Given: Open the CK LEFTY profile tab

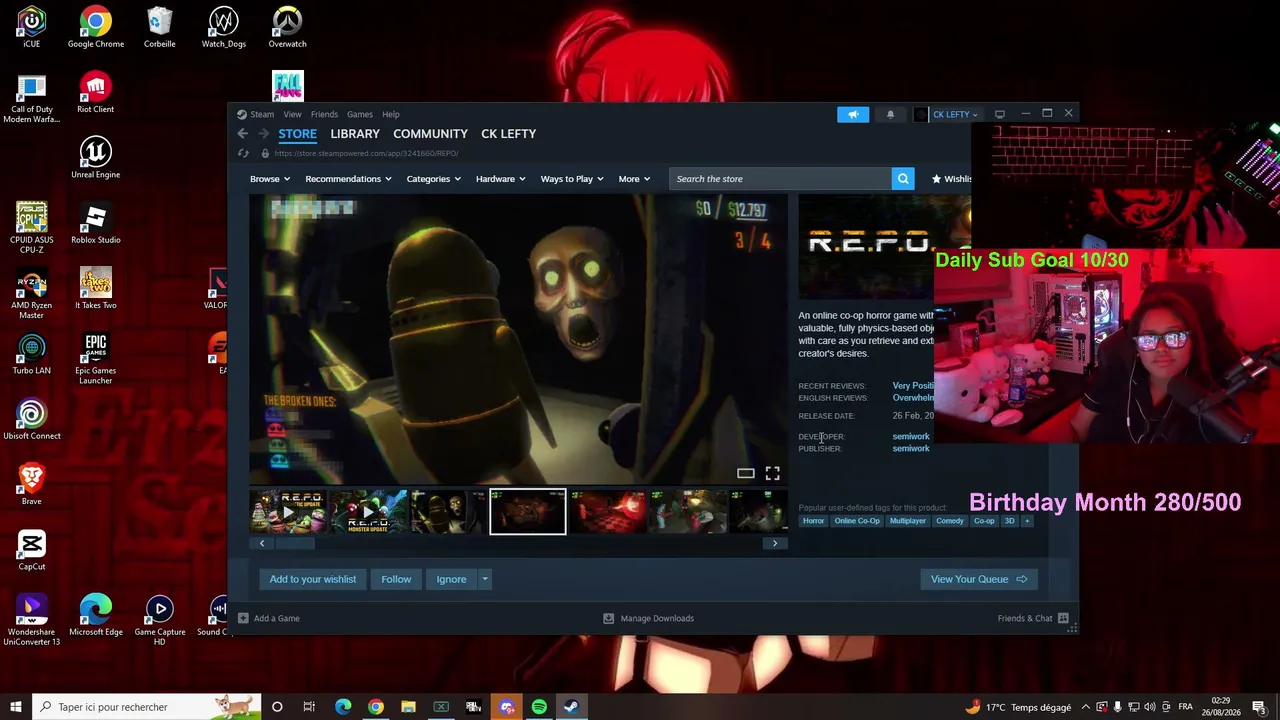Looking at the screenshot, I should pyautogui.click(x=508, y=134).
